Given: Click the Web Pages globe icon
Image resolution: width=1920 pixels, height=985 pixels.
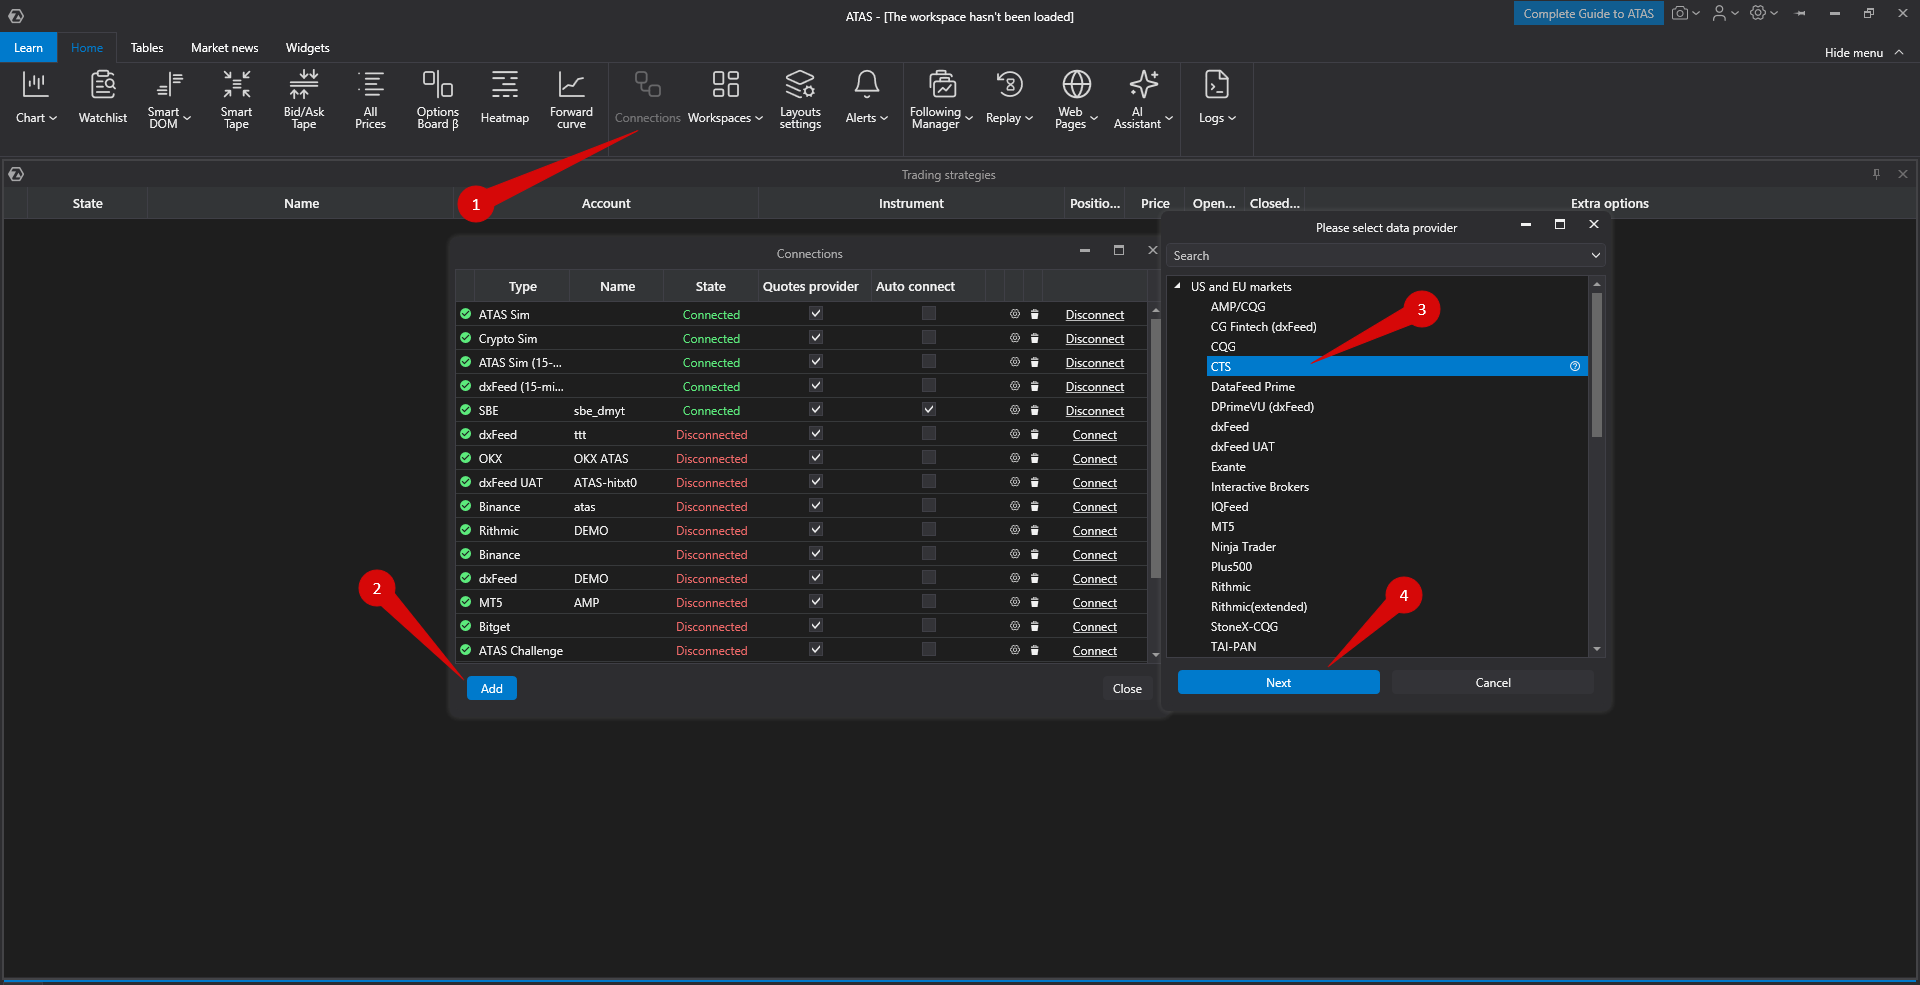Looking at the screenshot, I should [1077, 84].
